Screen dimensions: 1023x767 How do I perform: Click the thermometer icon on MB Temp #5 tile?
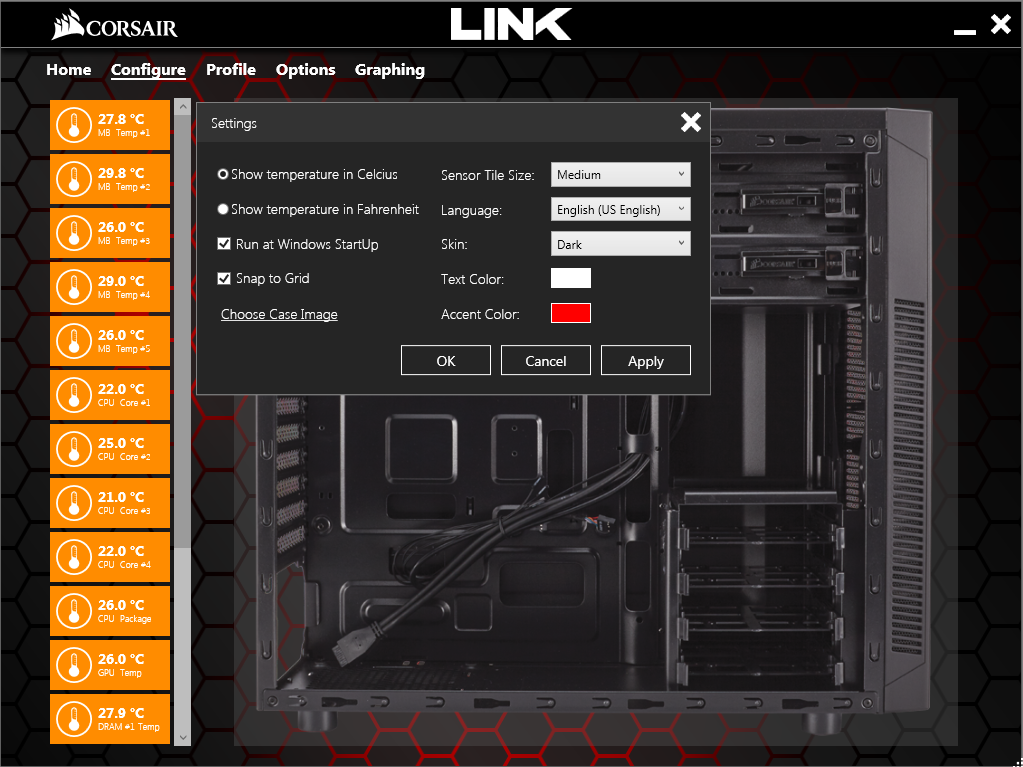[73, 341]
